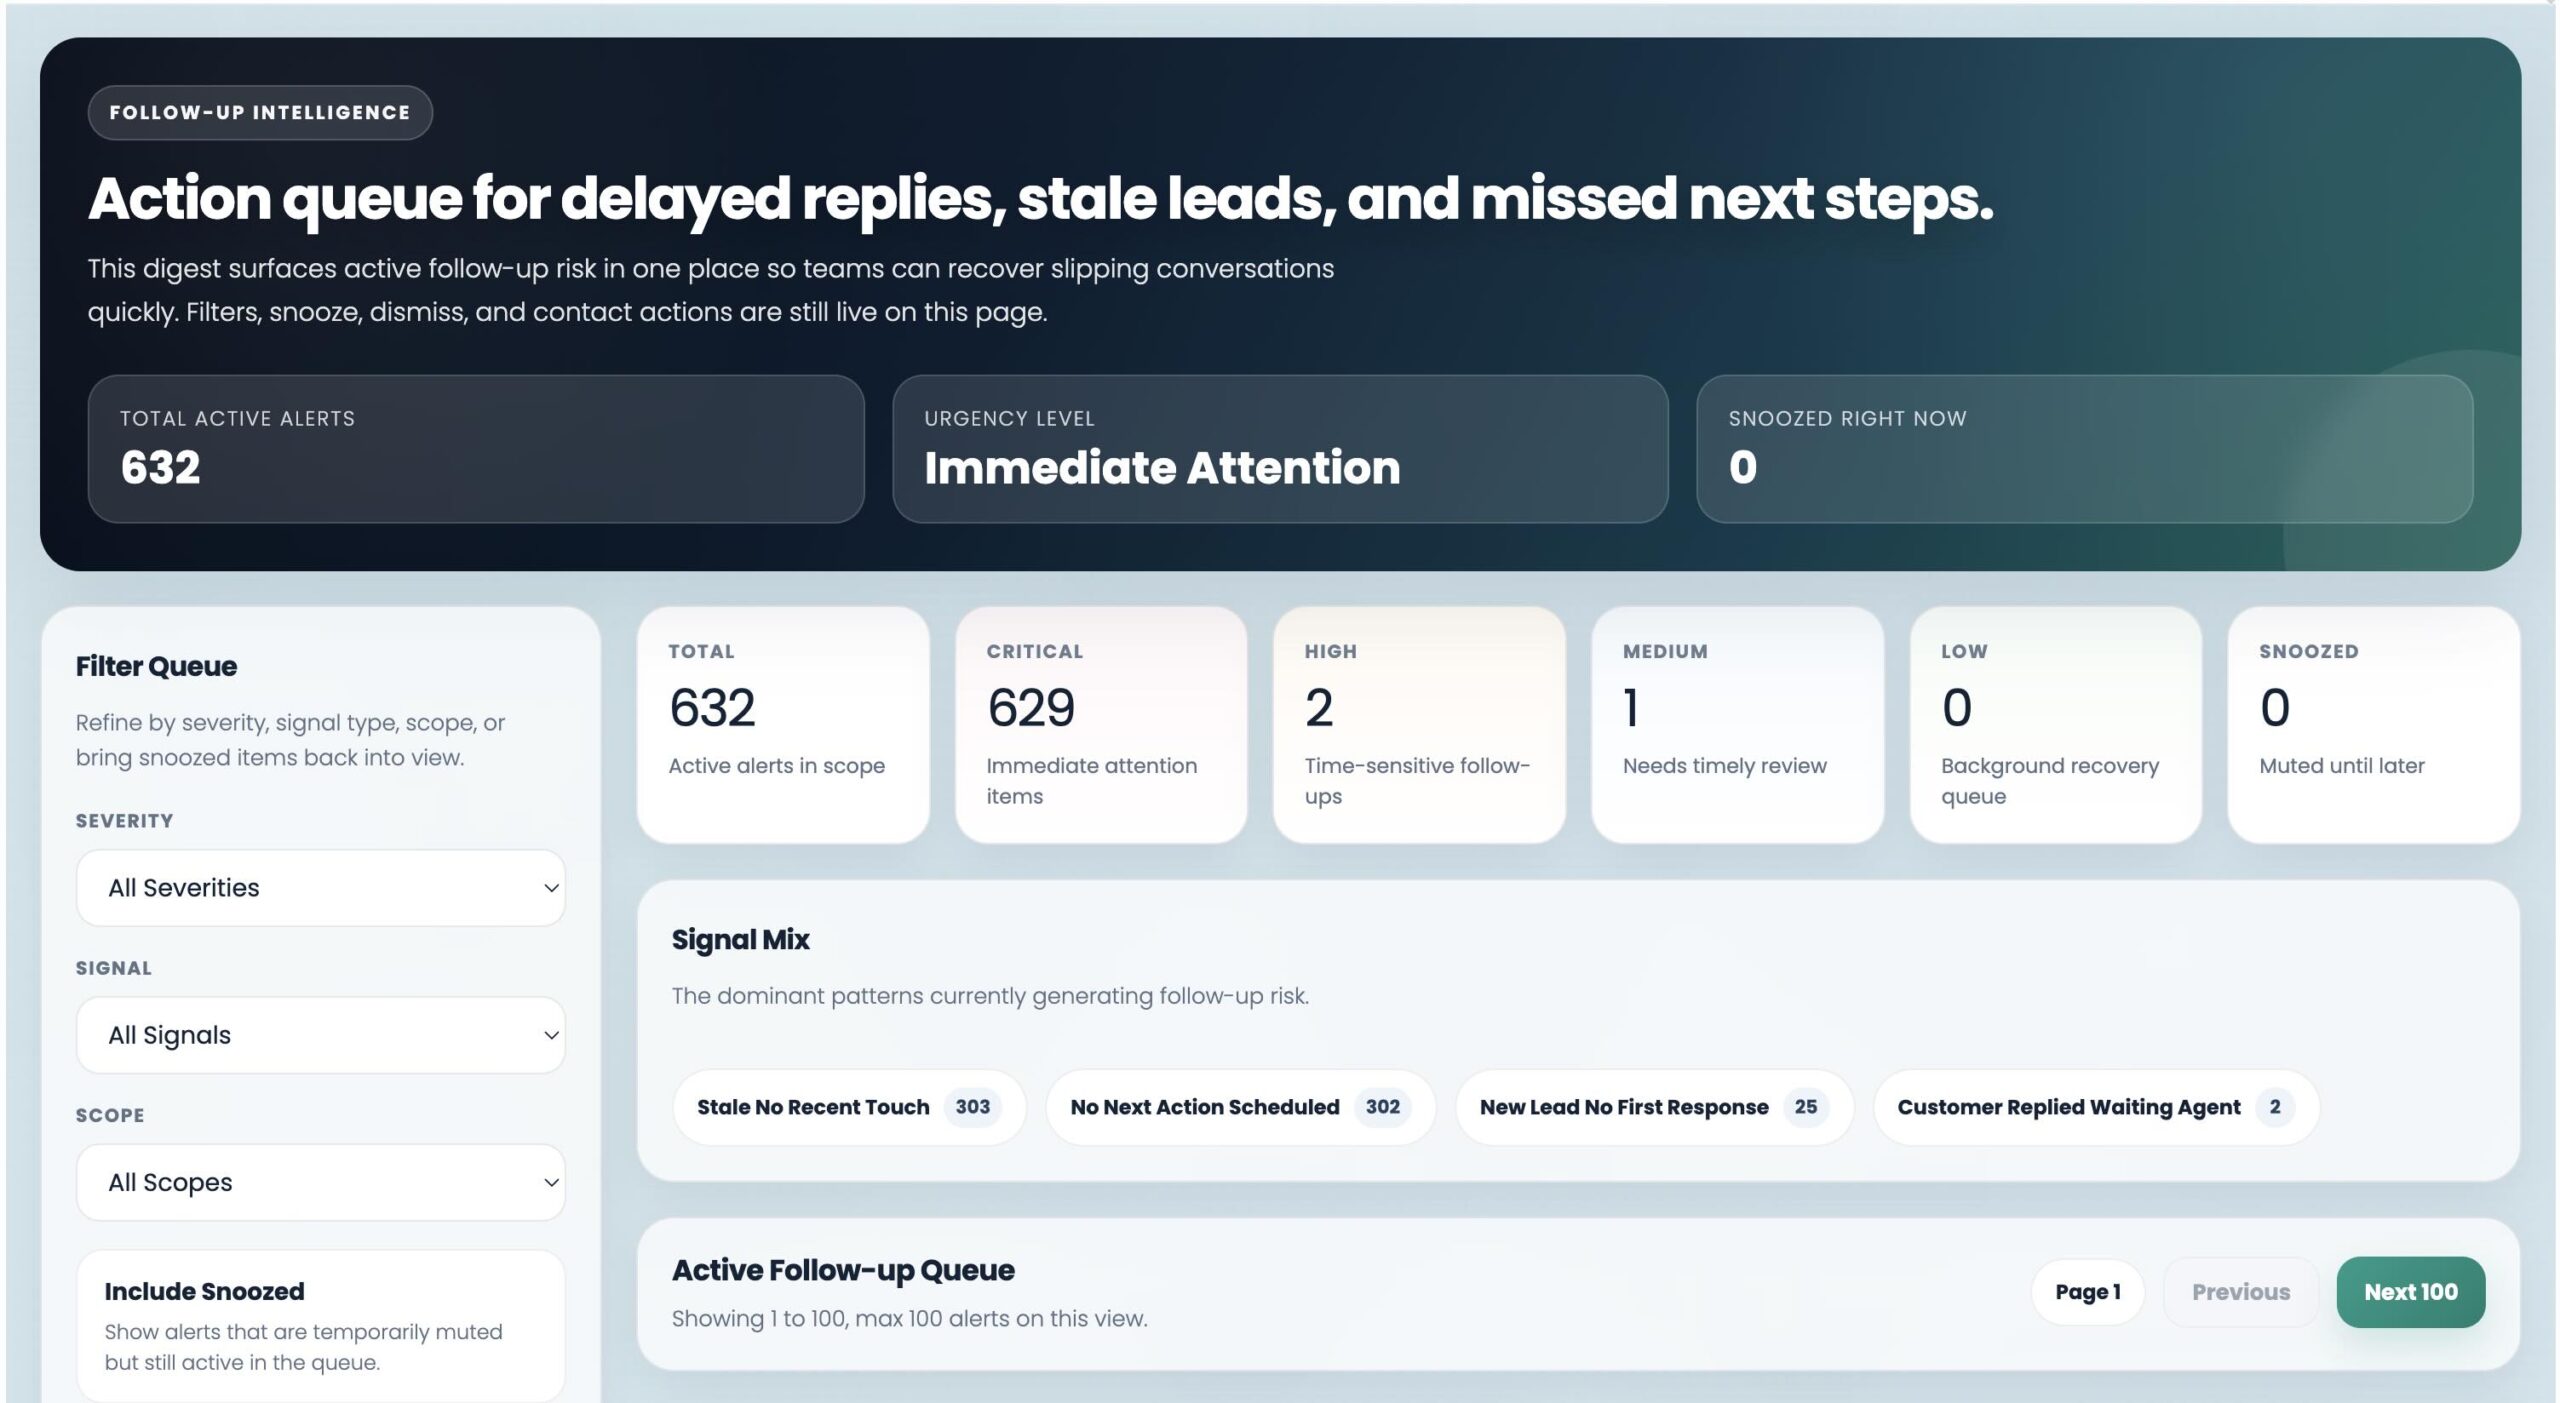Viewport: 2560px width, 1403px height.
Task: Click the Follow-Up Intelligence badge
Action: click(260, 112)
